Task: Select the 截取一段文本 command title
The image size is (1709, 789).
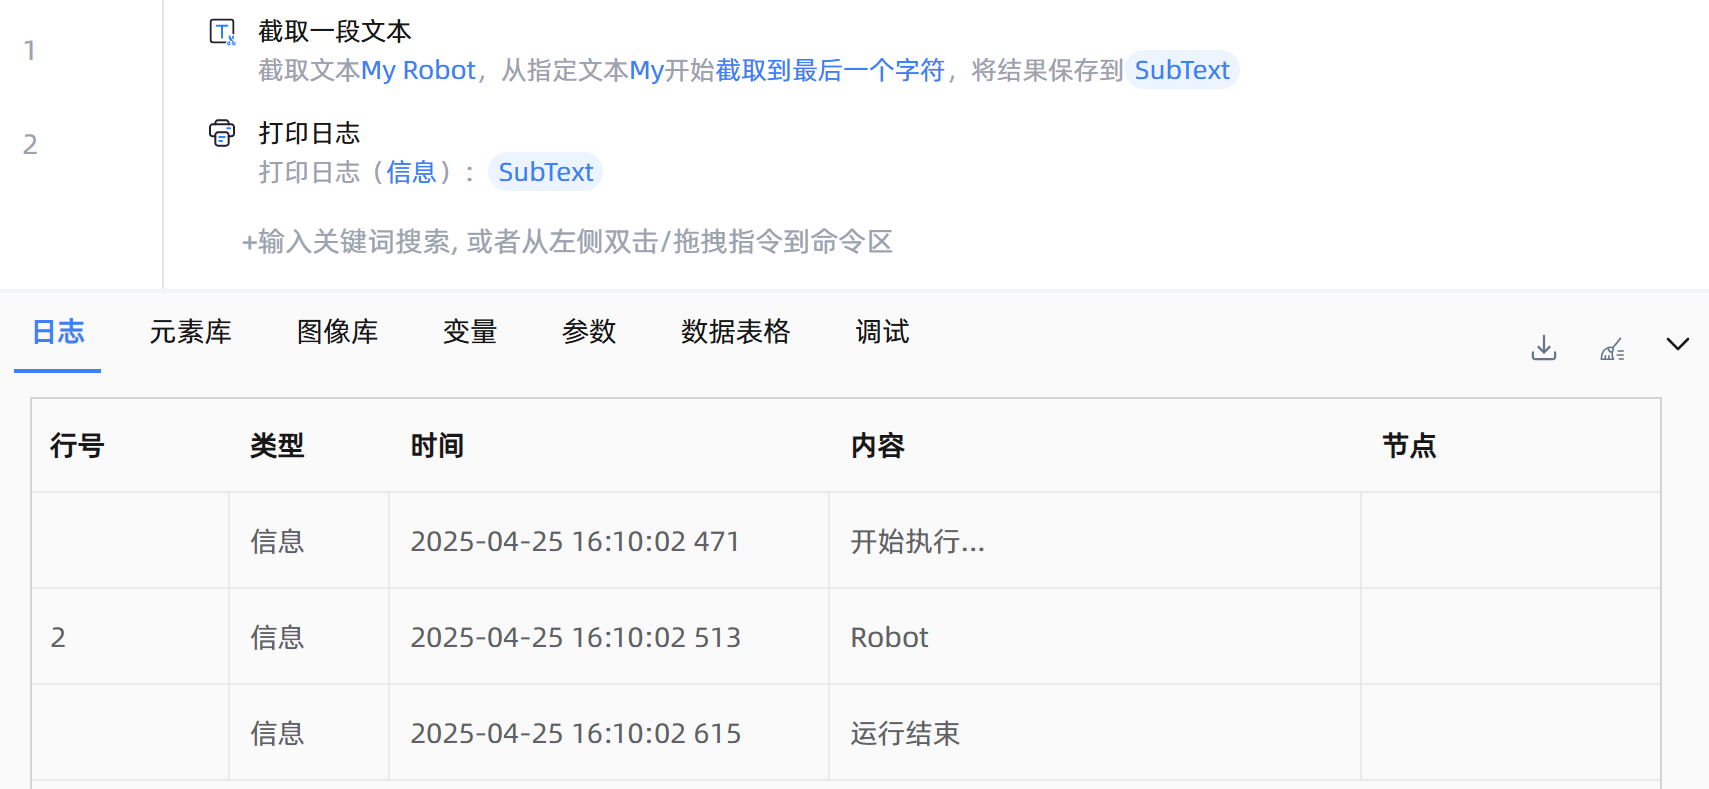Action: tap(334, 32)
